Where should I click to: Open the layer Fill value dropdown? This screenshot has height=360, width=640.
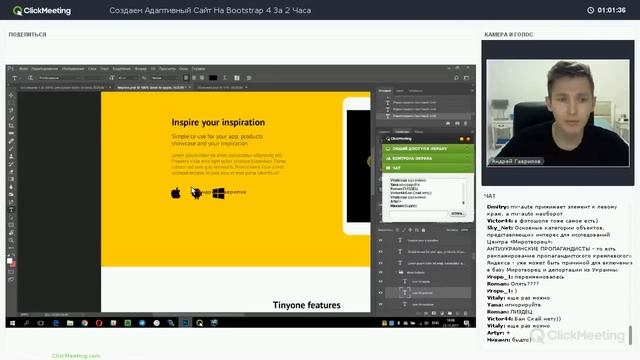tap(464, 230)
